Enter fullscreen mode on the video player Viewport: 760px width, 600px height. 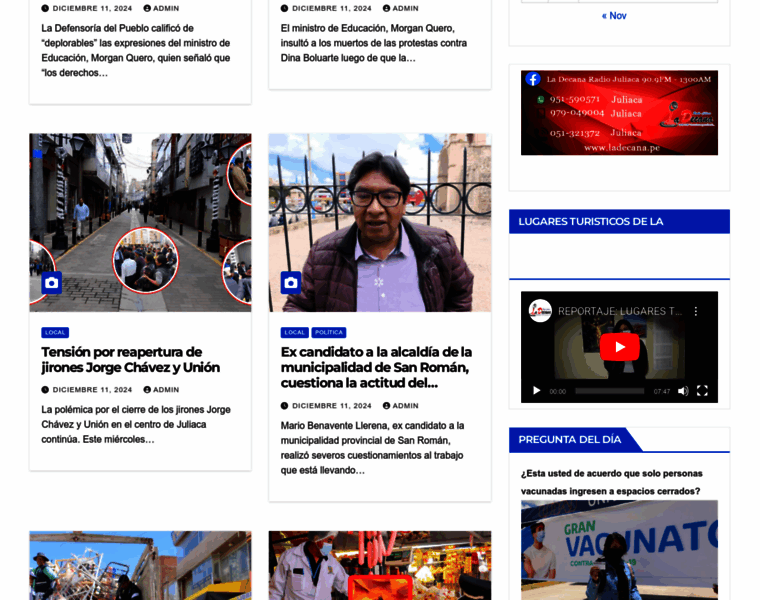(x=702, y=391)
